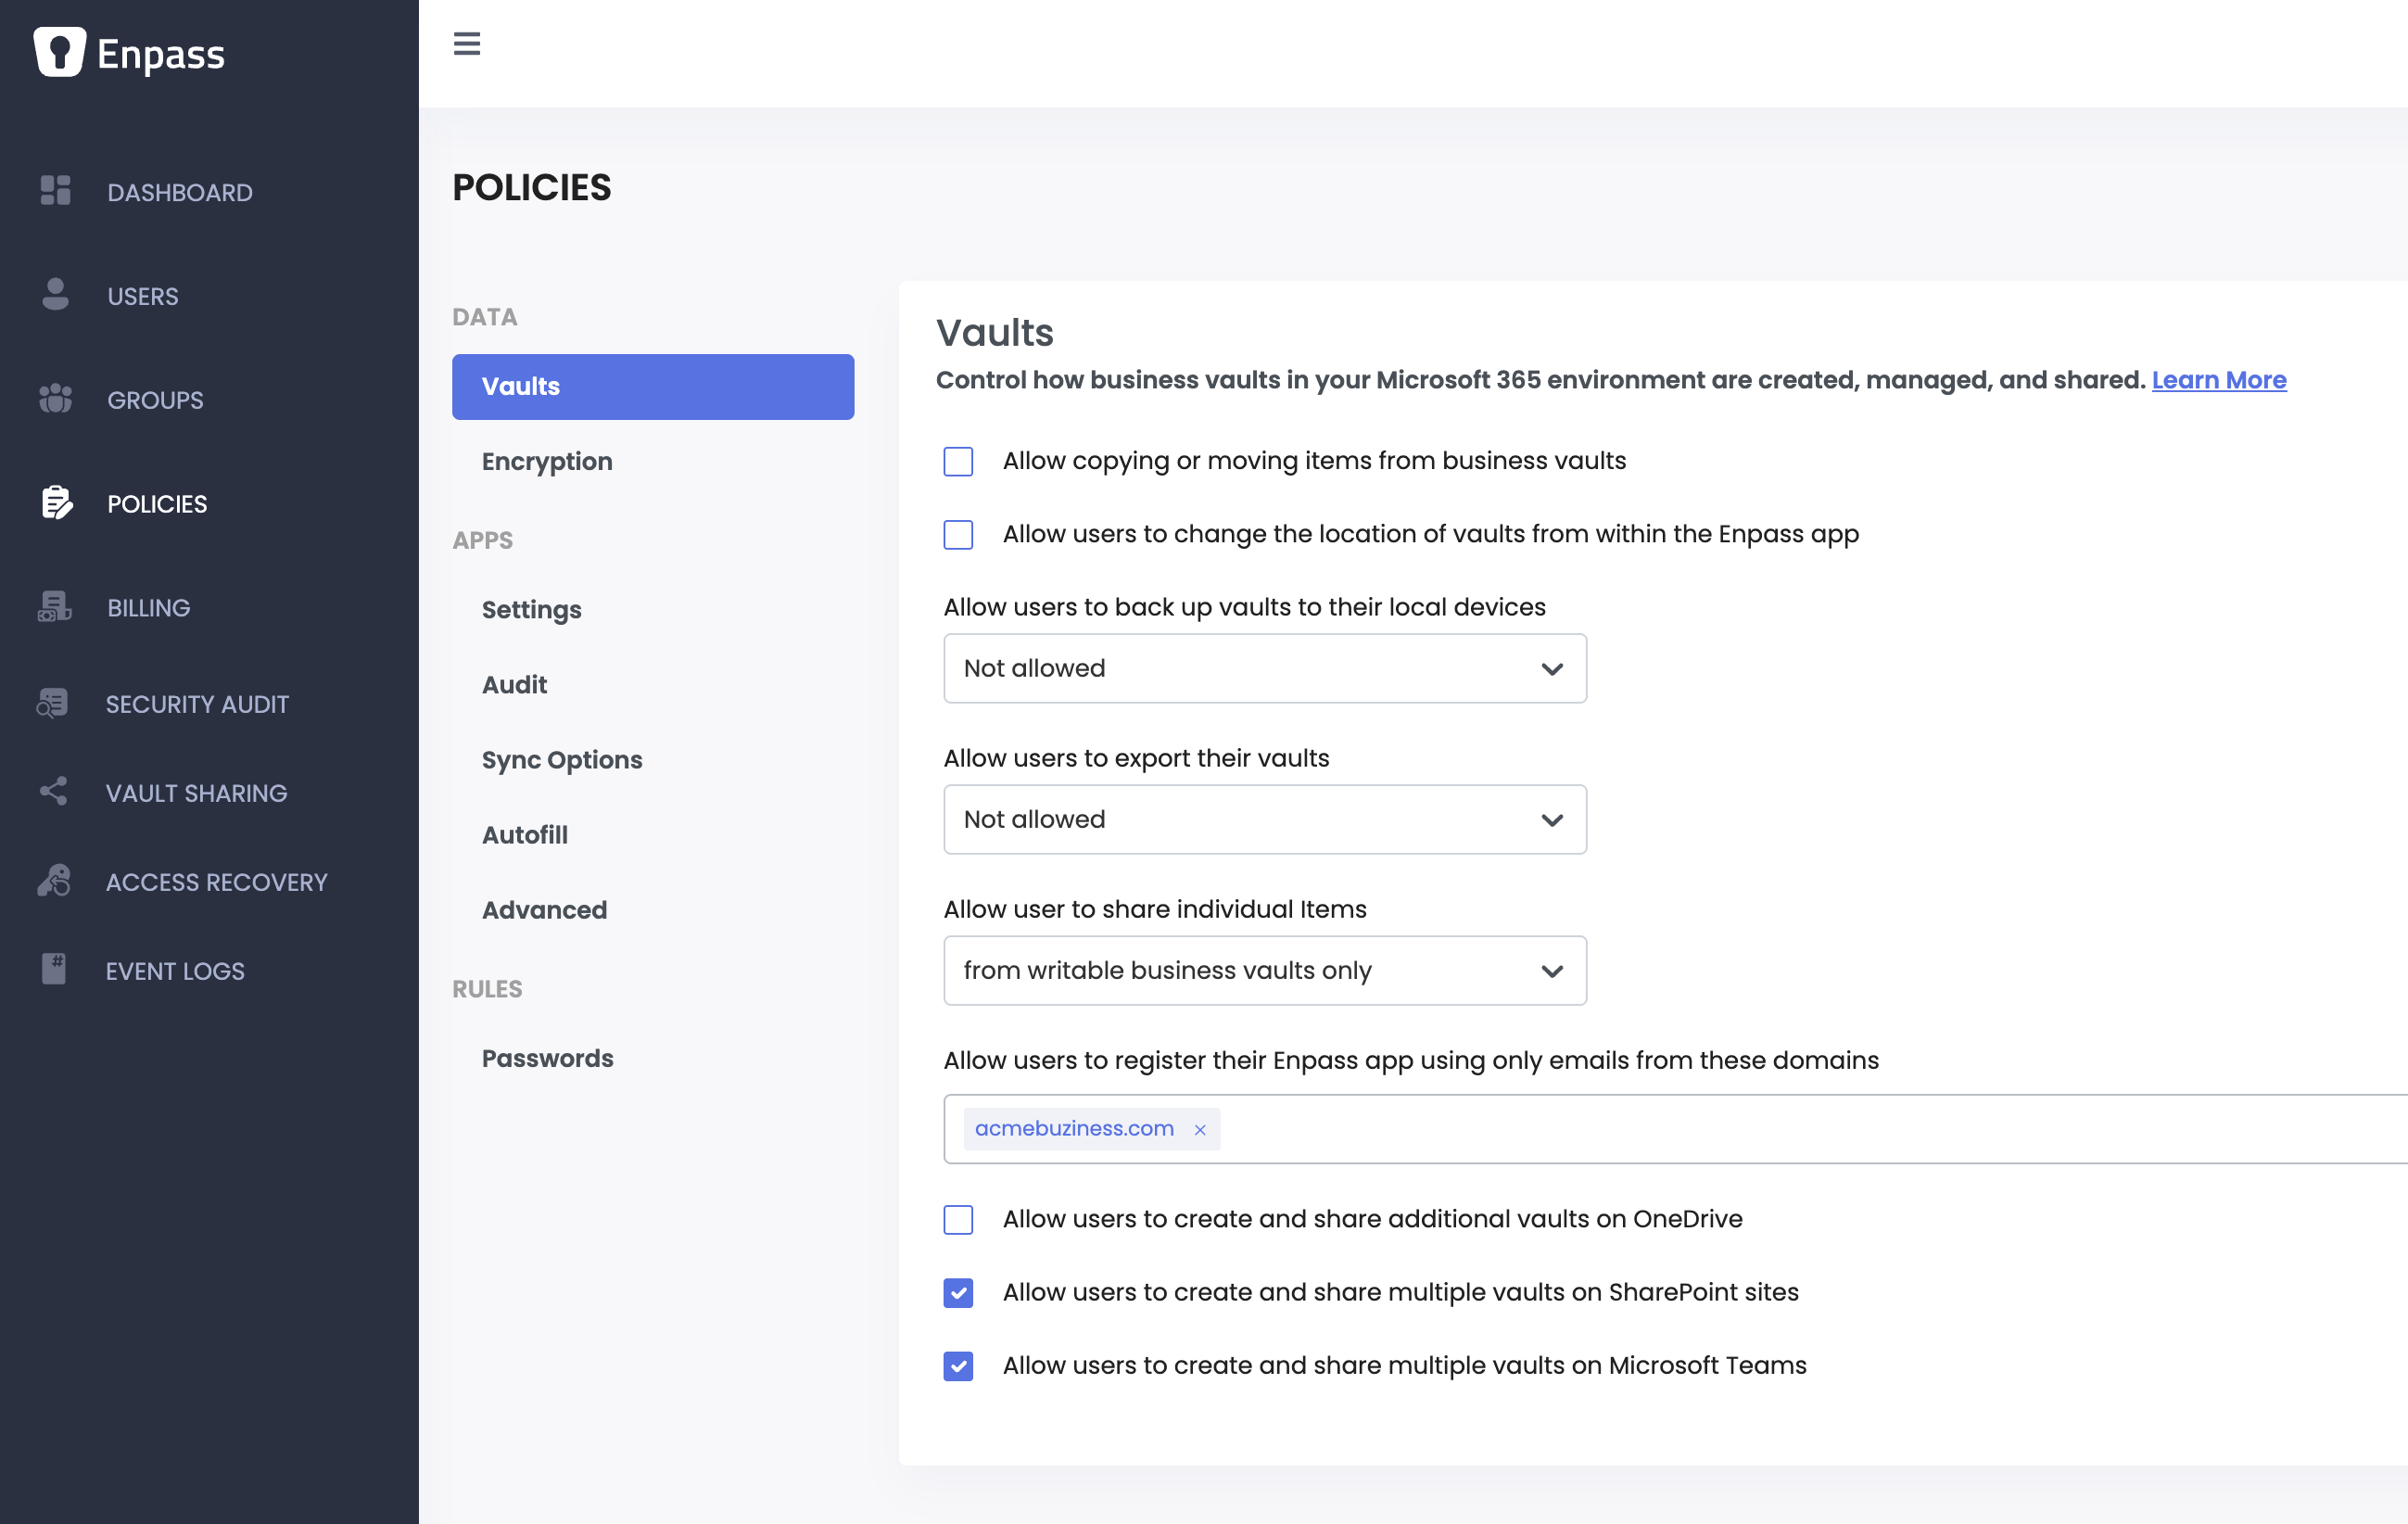Screen dimensions: 2408x1524
Task: Select the Vaults policy tab
Action: coord(653,387)
